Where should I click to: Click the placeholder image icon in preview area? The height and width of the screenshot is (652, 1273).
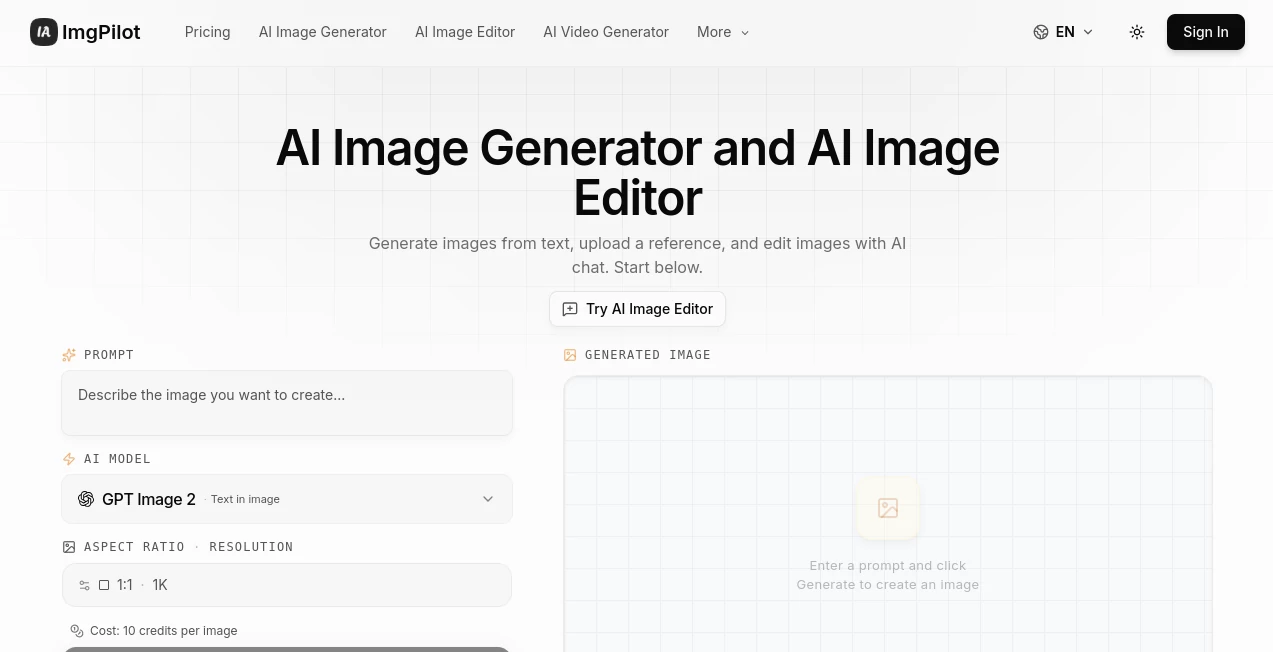point(888,508)
